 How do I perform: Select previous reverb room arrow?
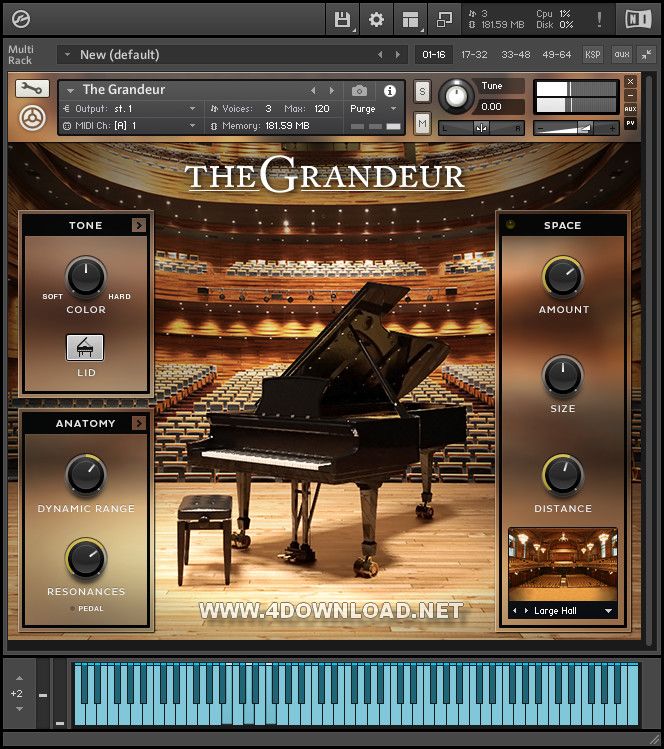[x=514, y=610]
